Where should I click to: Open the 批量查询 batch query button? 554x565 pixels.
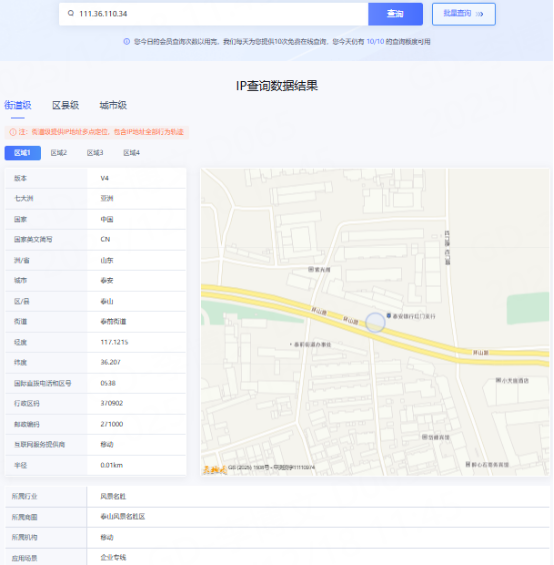tap(464, 14)
